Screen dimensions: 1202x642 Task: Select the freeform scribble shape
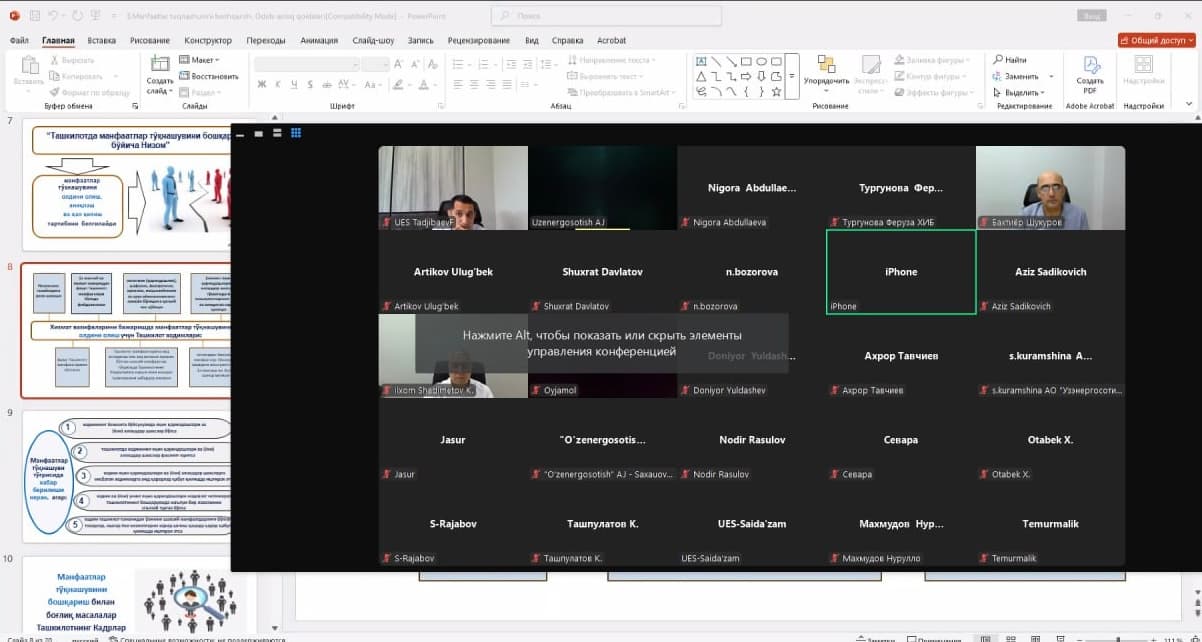coord(701,91)
